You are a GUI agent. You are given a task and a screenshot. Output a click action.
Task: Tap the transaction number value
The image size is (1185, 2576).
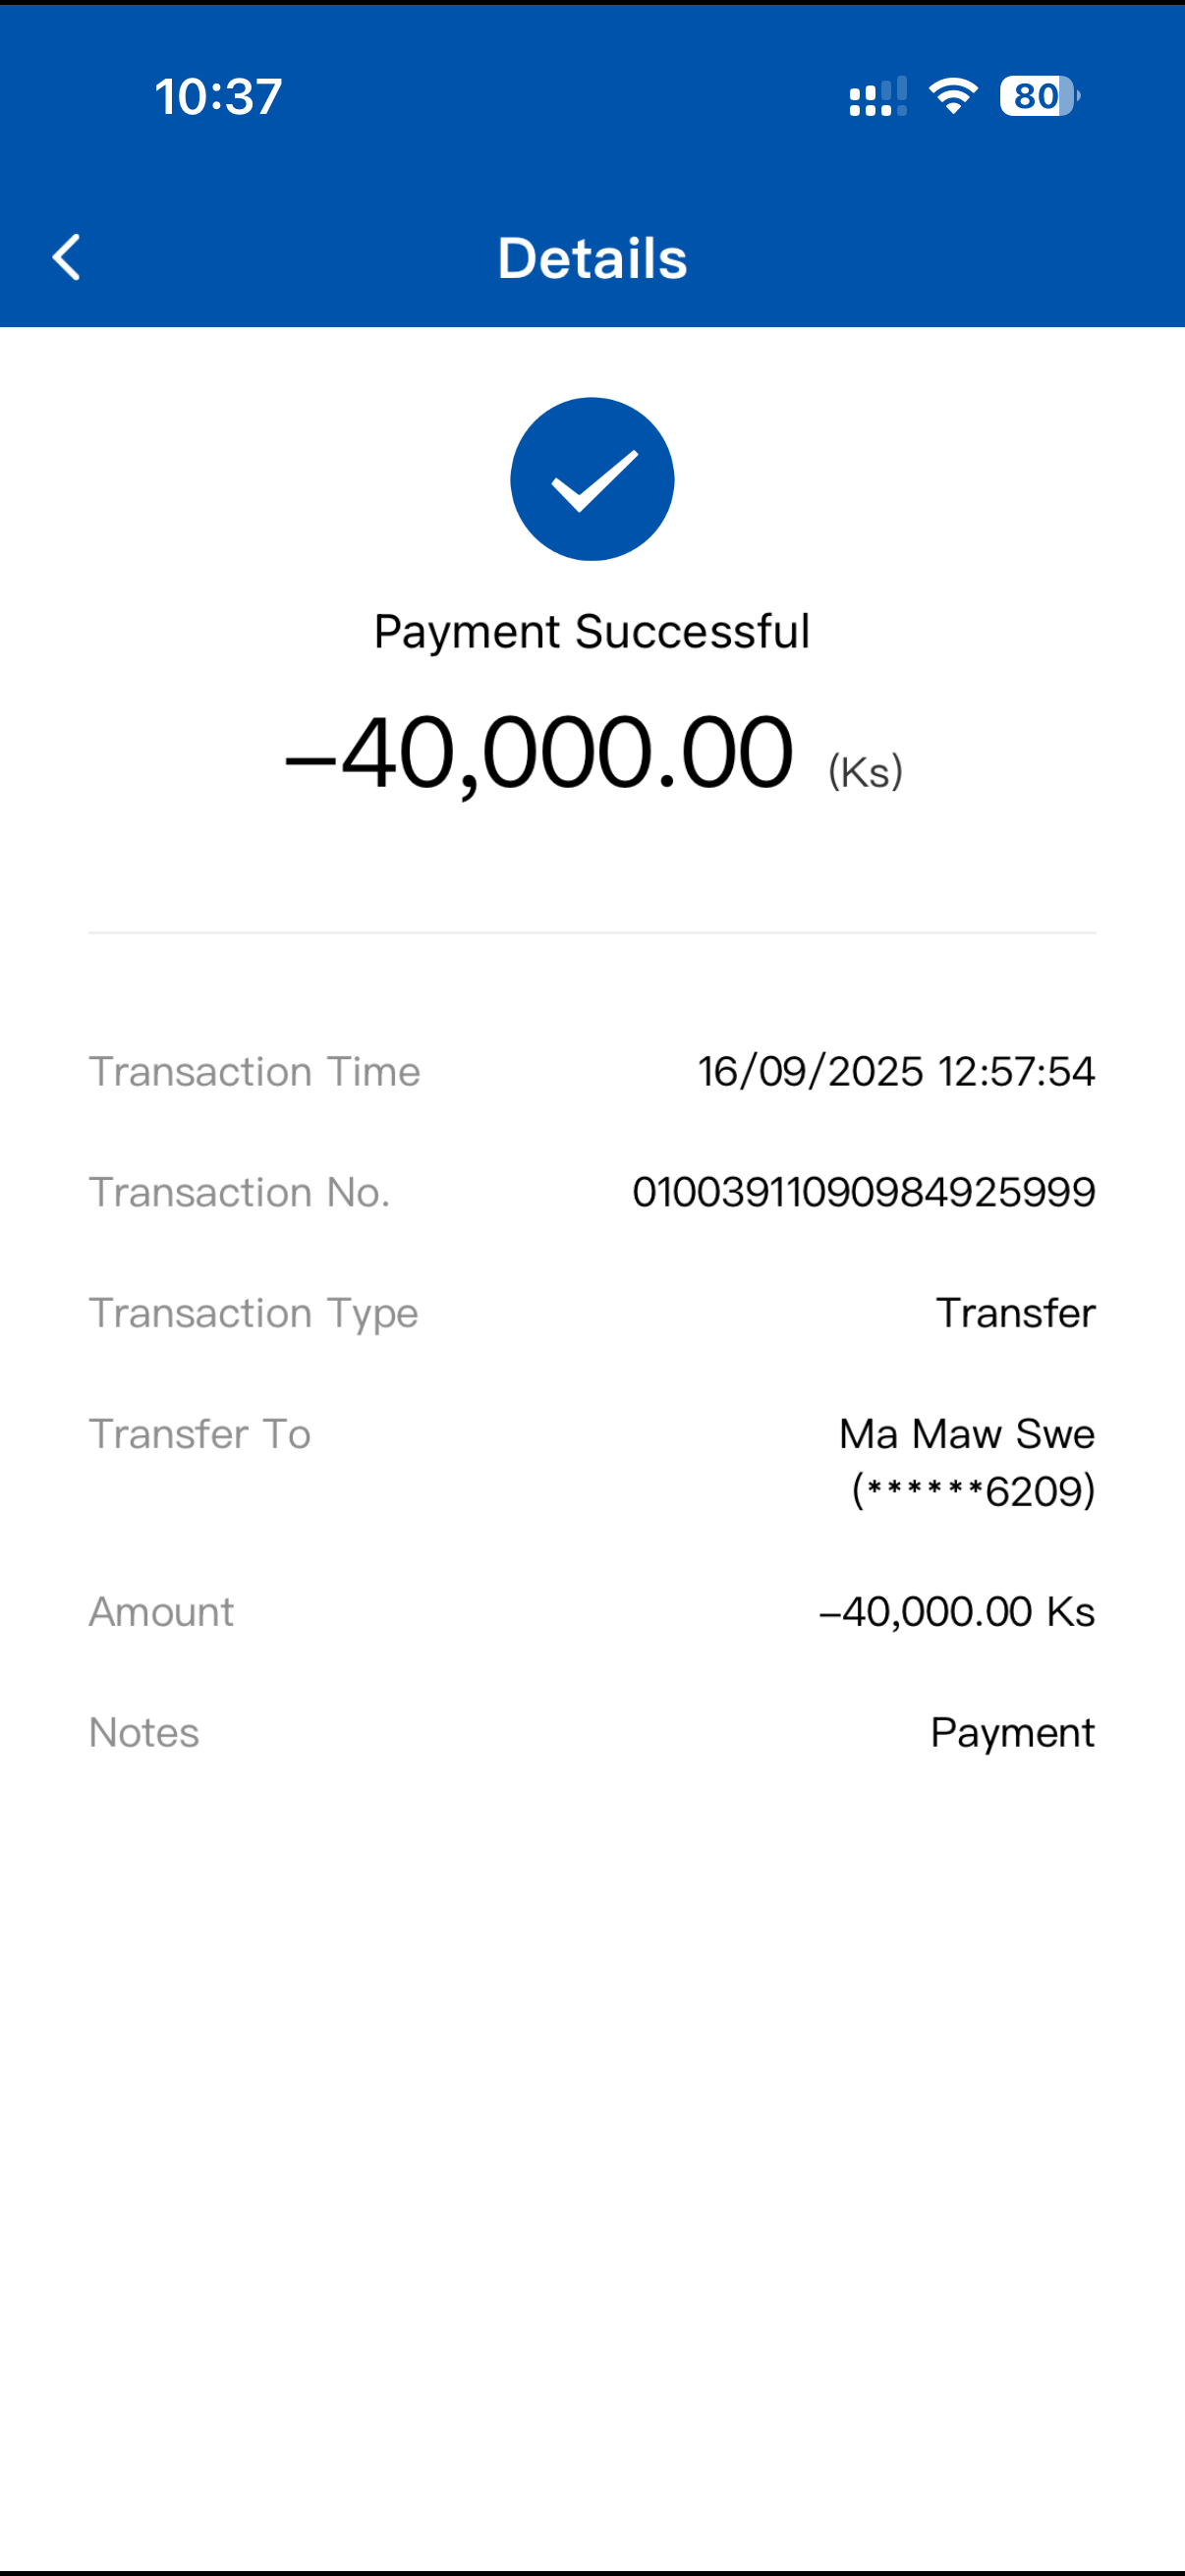coord(863,1192)
